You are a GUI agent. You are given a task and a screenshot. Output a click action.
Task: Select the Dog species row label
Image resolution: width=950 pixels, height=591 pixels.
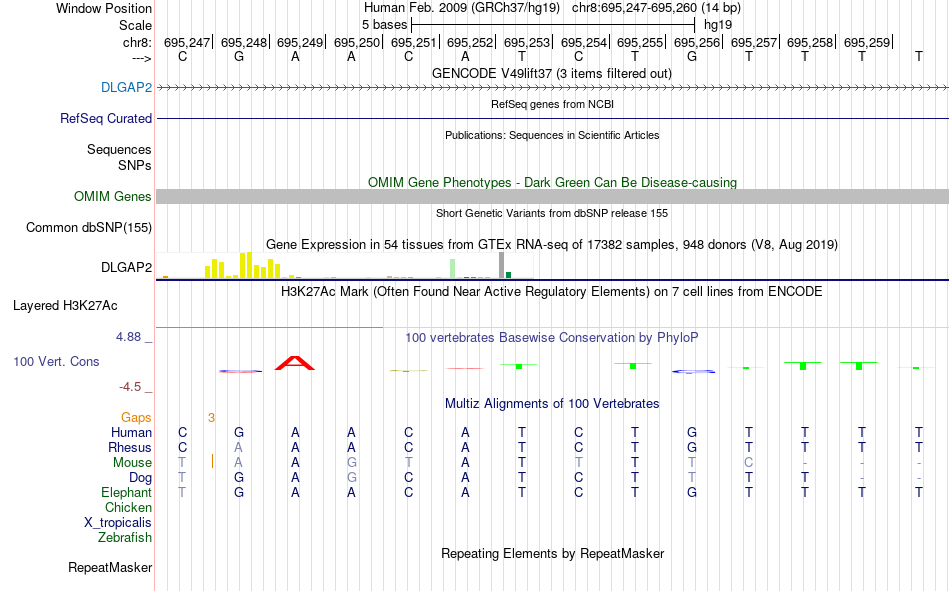[140, 478]
